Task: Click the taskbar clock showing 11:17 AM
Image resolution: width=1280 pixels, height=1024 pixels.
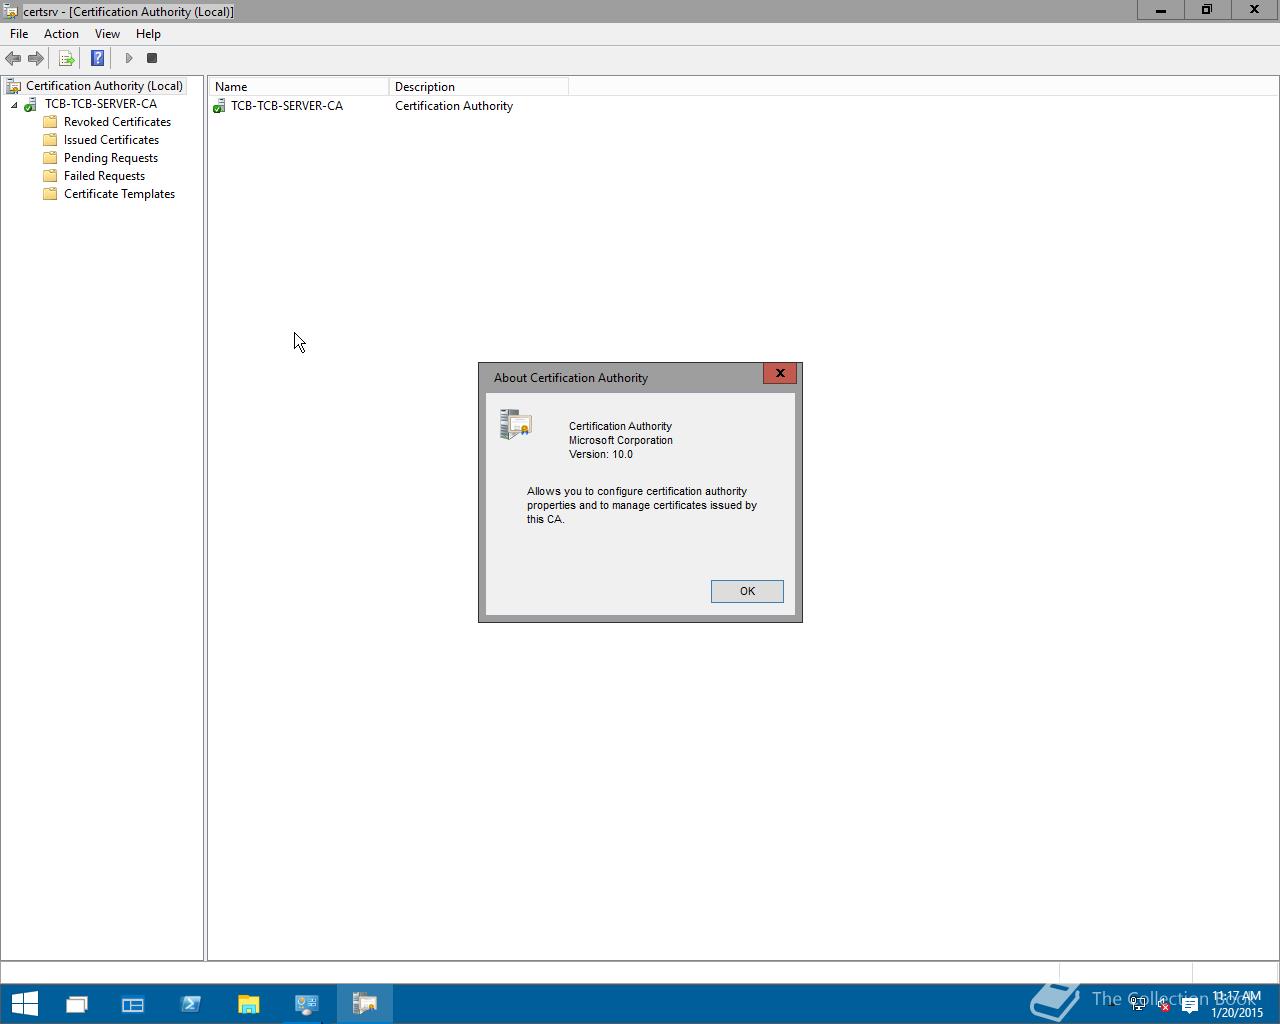Action: pos(1236,1004)
